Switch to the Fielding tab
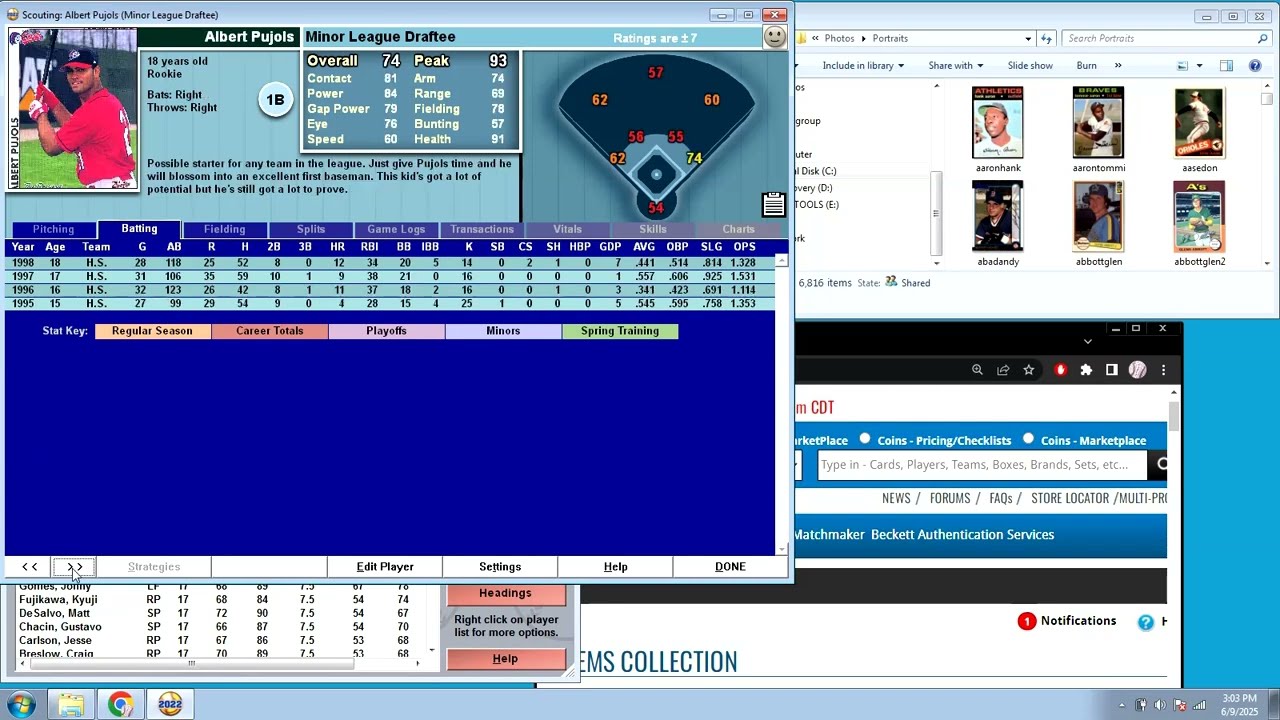 click(225, 230)
